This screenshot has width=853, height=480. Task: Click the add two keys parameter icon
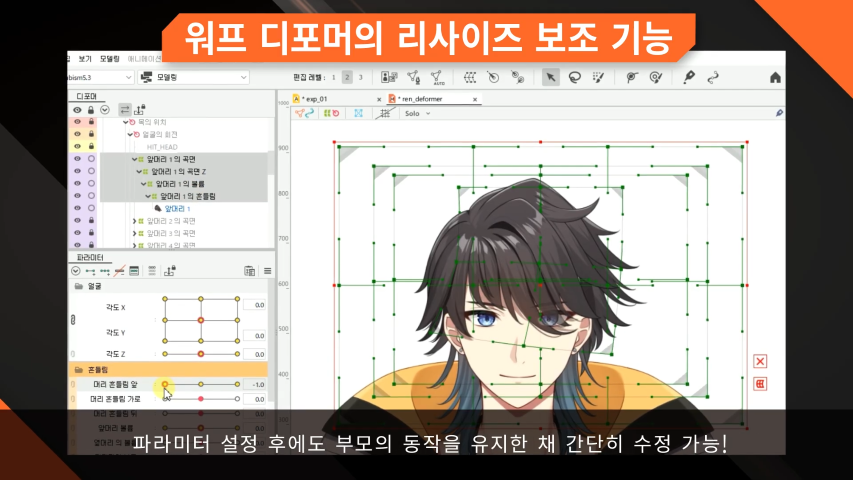click(90, 271)
